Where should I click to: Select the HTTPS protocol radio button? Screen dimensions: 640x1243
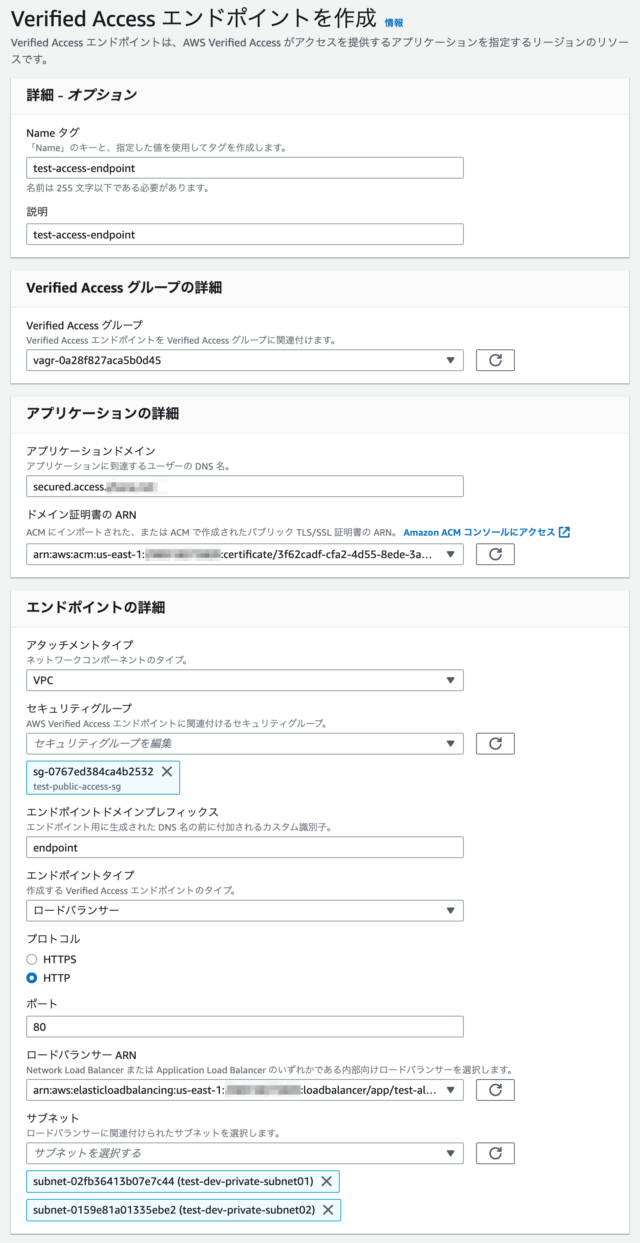[31, 959]
